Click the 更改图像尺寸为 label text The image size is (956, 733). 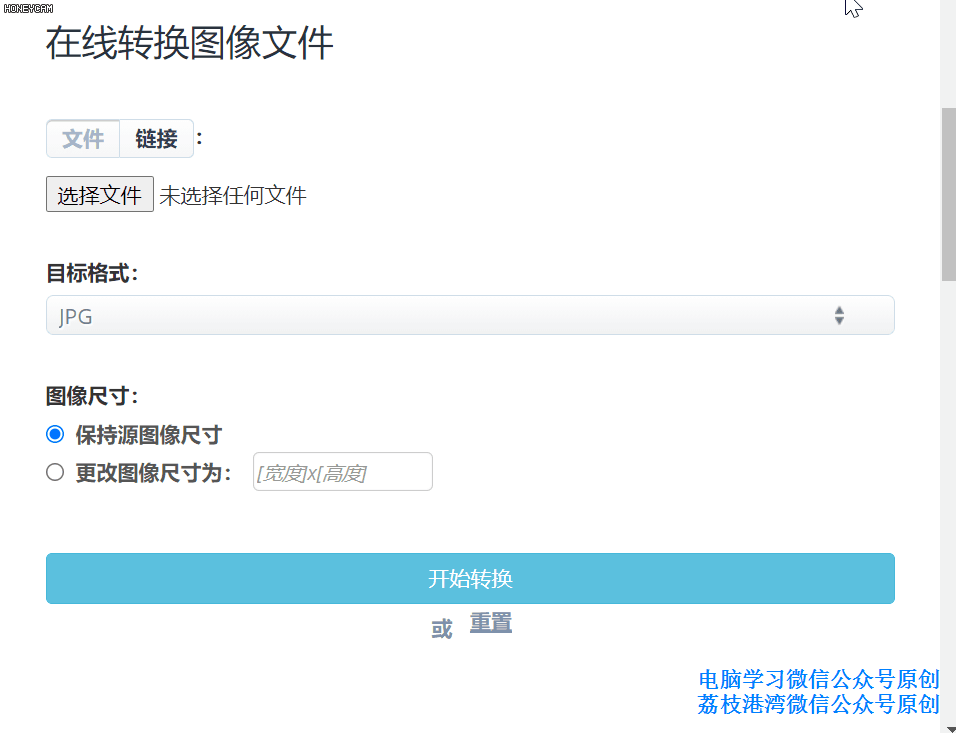pos(153,473)
